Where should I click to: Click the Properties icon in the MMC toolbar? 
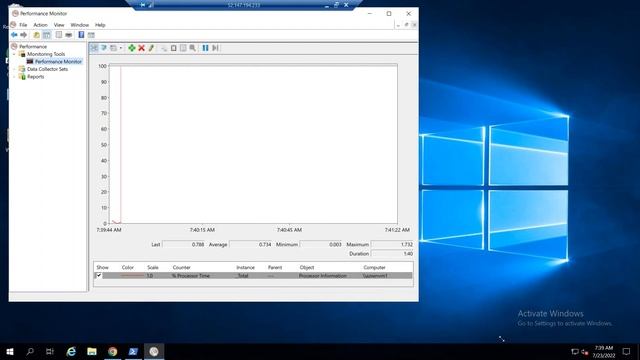(x=59, y=35)
